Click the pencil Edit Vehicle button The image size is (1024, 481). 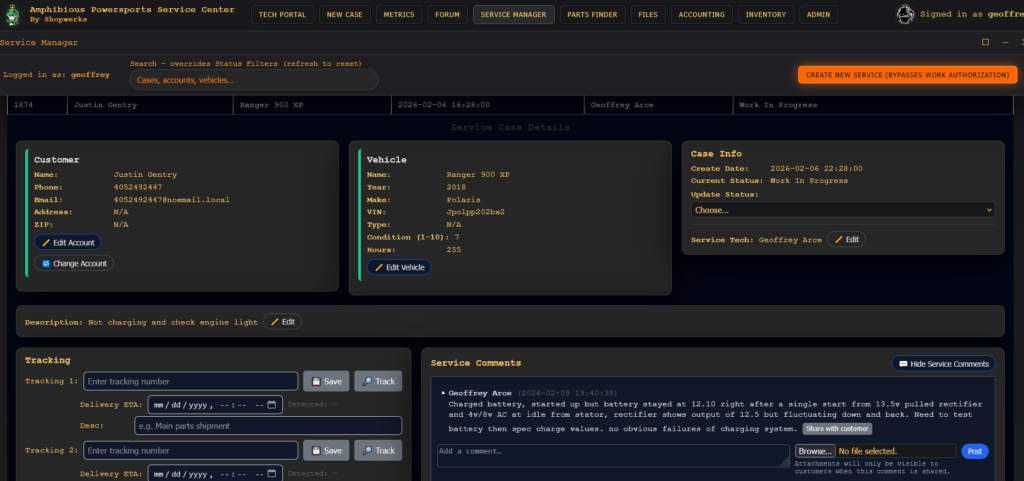(399, 267)
